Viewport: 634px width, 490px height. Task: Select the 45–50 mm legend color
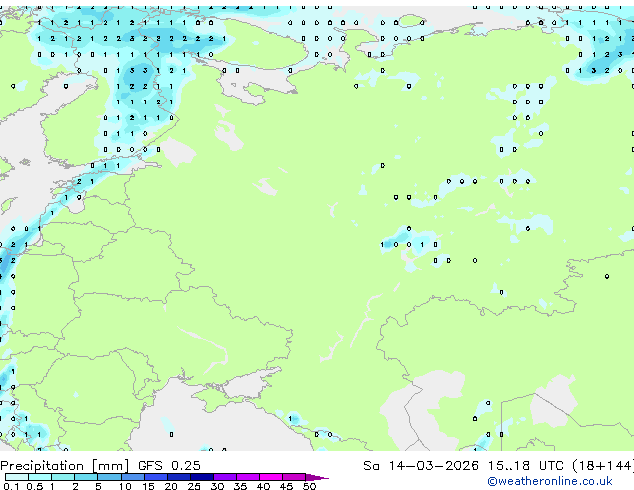(x=293, y=477)
